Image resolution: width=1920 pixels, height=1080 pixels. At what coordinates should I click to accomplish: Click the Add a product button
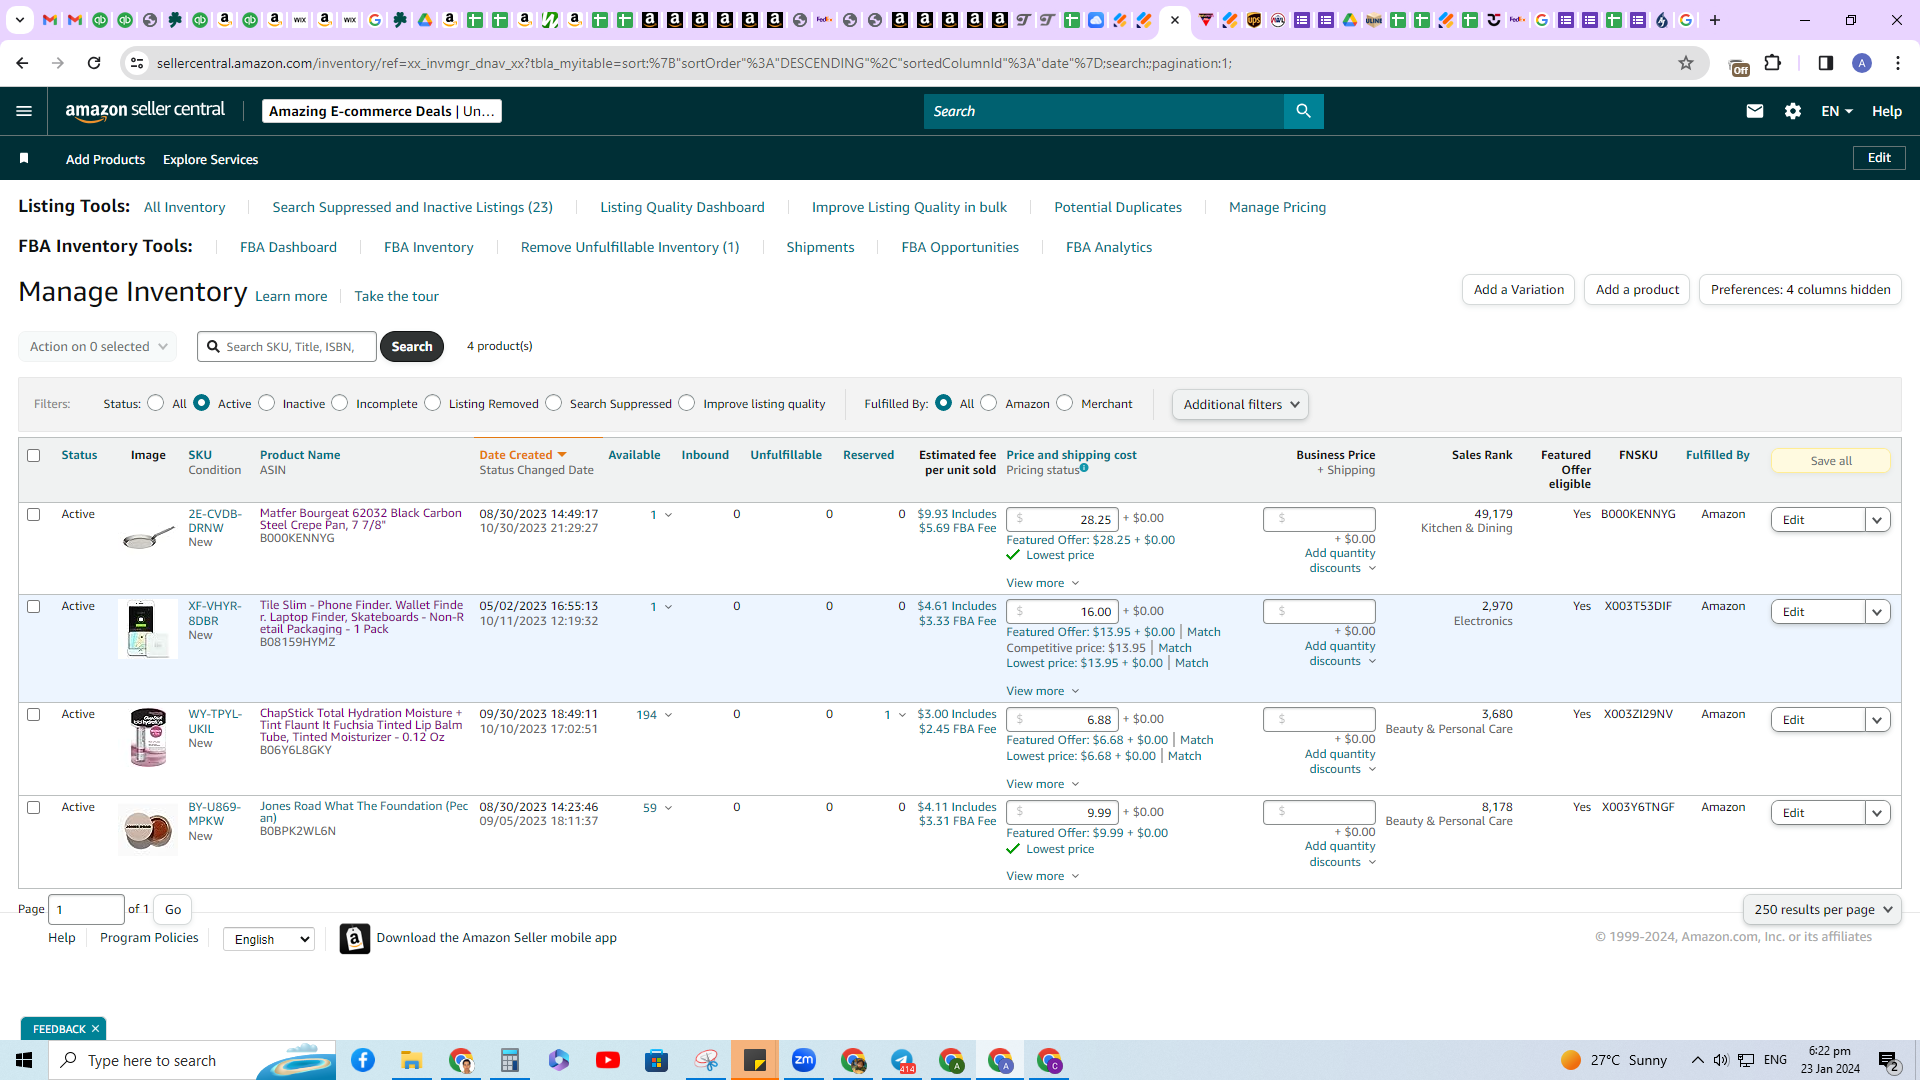click(x=1637, y=290)
